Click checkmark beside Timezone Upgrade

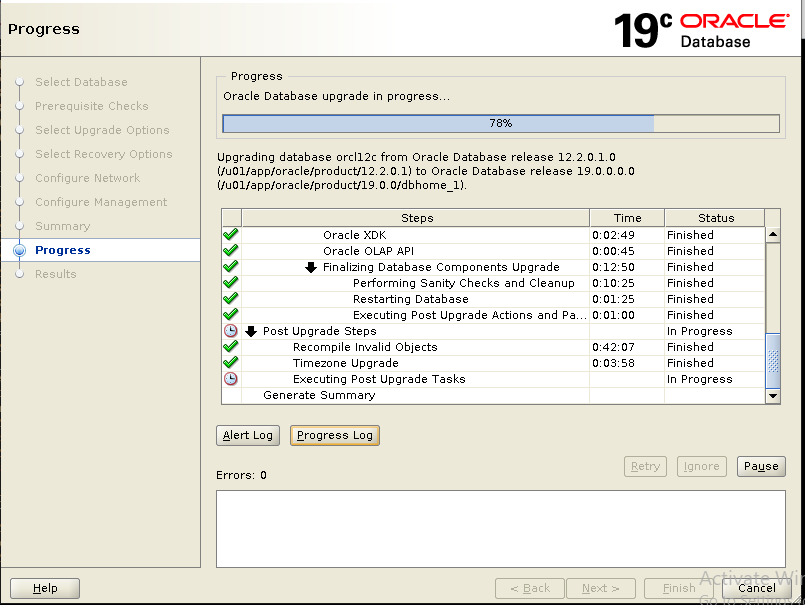coord(231,363)
